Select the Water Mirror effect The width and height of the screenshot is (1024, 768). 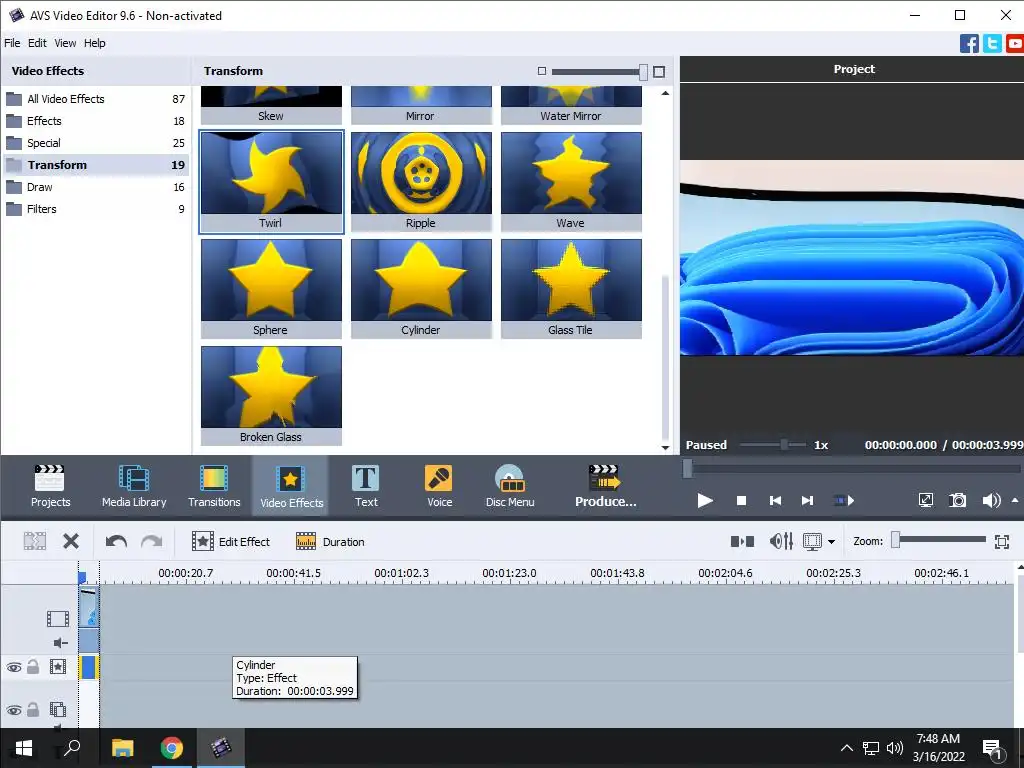click(571, 105)
